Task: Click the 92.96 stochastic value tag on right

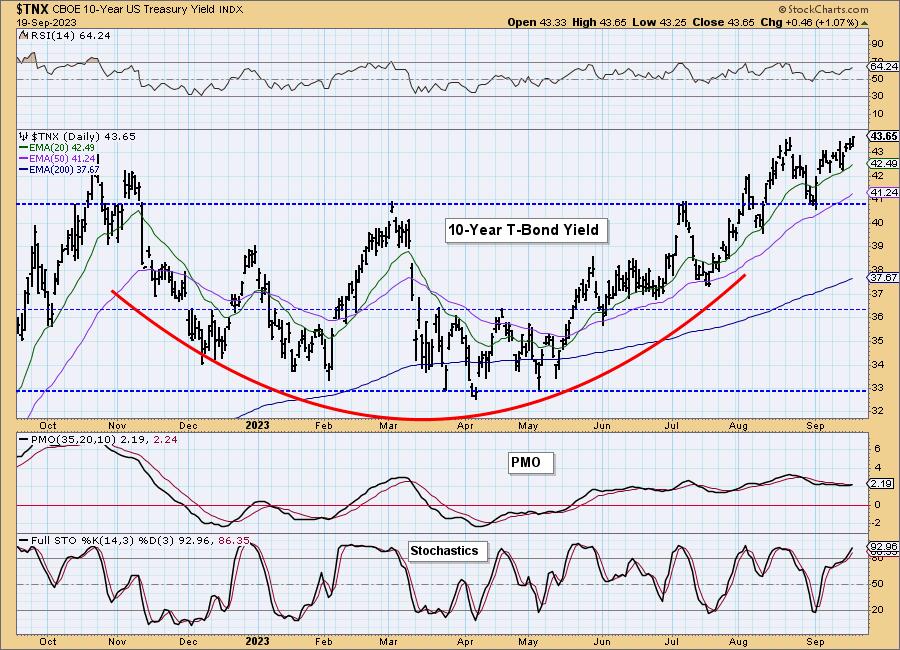Action: pos(884,546)
